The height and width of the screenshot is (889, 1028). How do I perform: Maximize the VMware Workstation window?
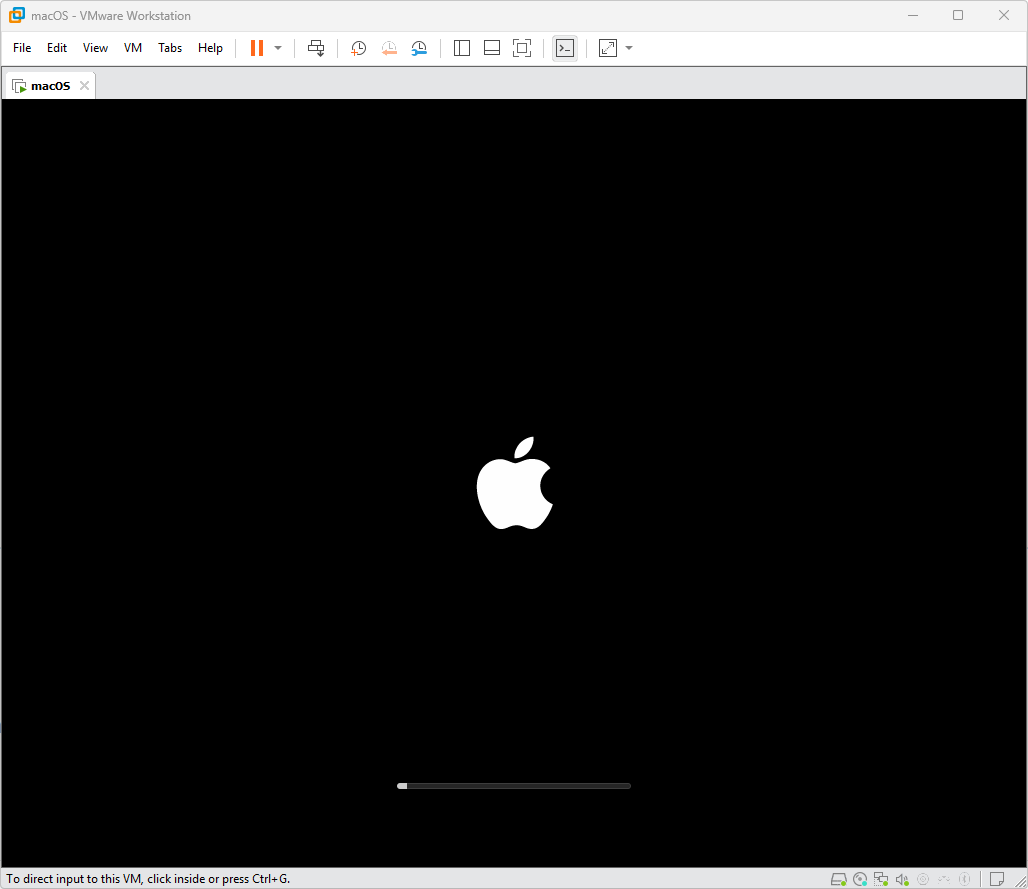(958, 15)
